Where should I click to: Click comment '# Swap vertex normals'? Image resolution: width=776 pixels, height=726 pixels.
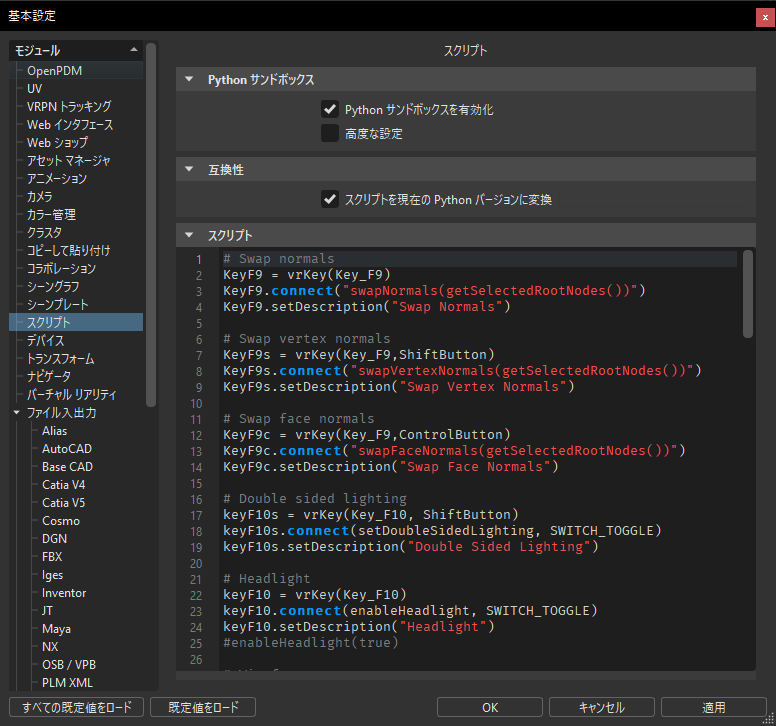tap(307, 339)
